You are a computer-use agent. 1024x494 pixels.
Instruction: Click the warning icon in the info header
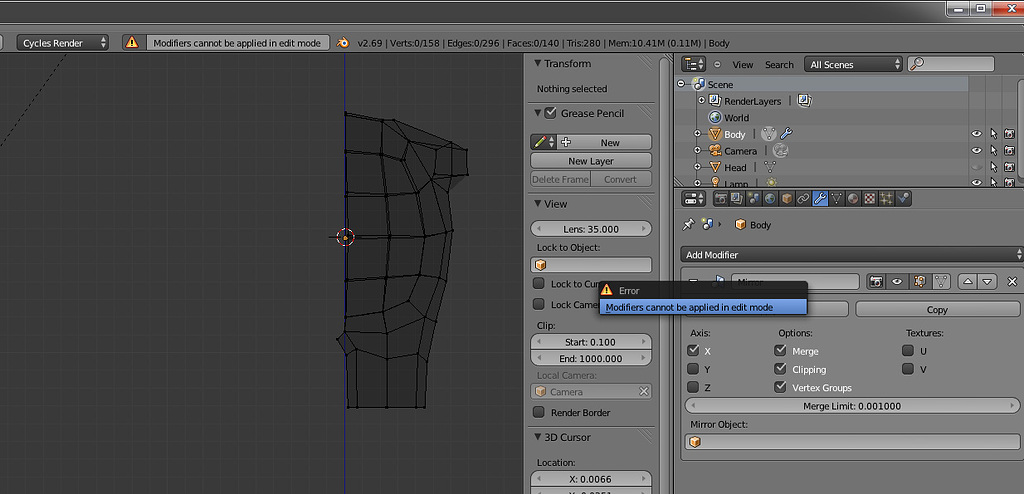point(132,42)
